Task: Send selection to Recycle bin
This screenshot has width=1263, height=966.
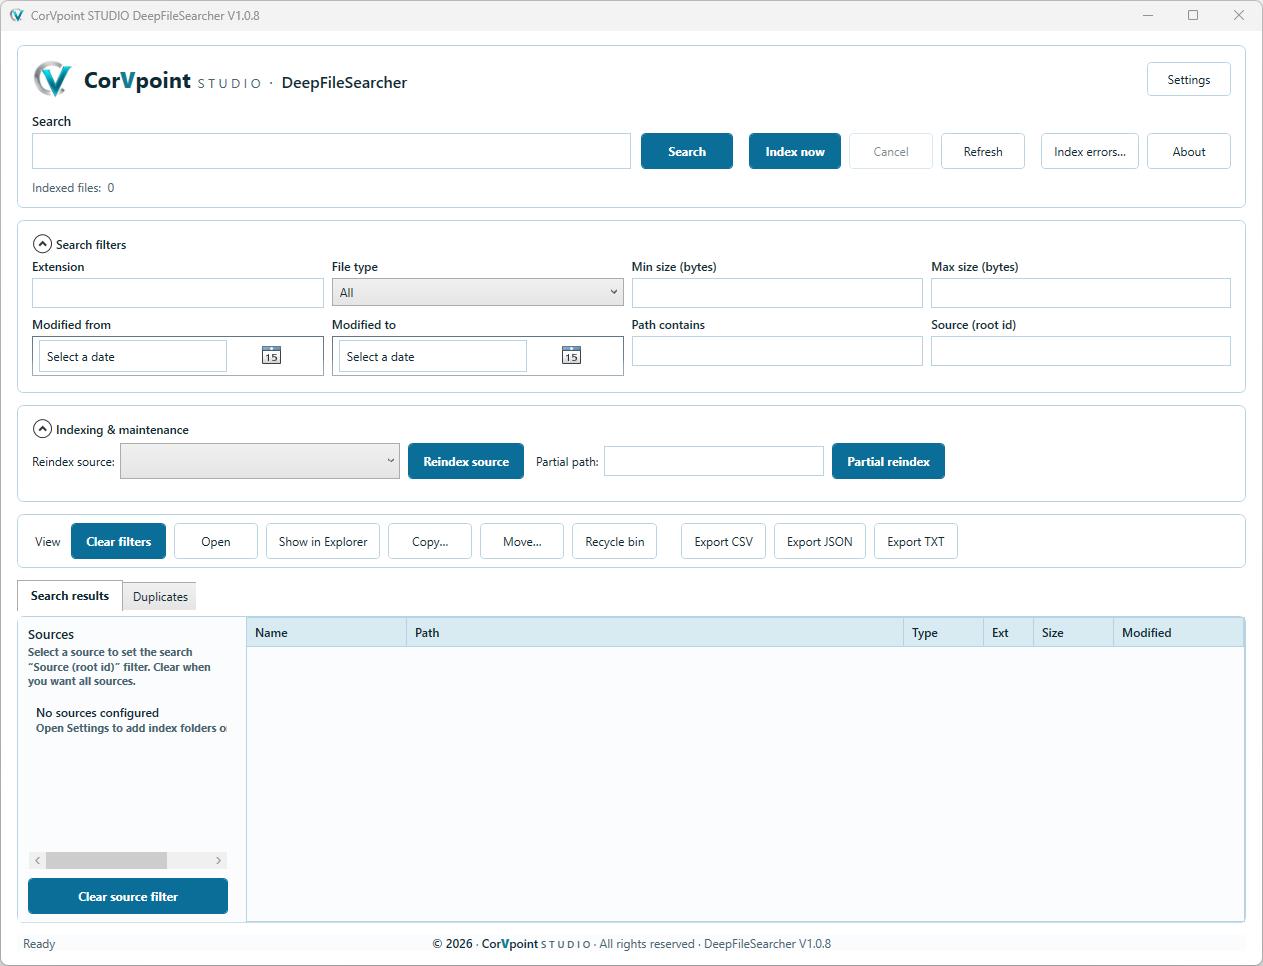Action: pyautogui.click(x=614, y=541)
